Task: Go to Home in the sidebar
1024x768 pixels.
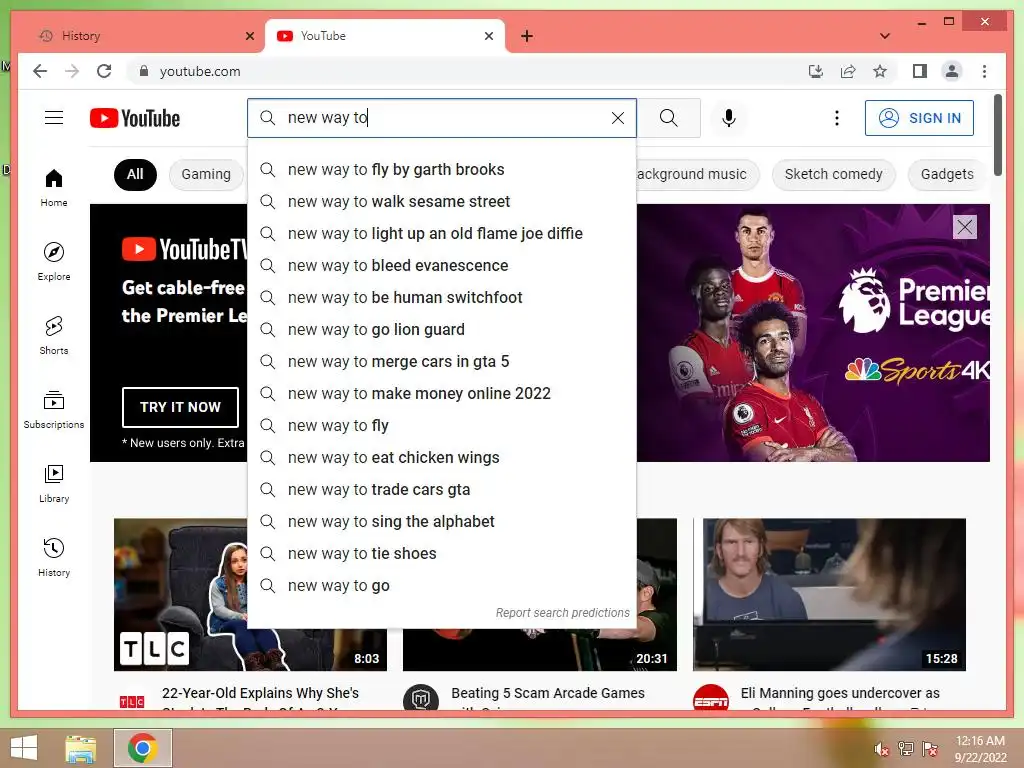Action: [54, 188]
